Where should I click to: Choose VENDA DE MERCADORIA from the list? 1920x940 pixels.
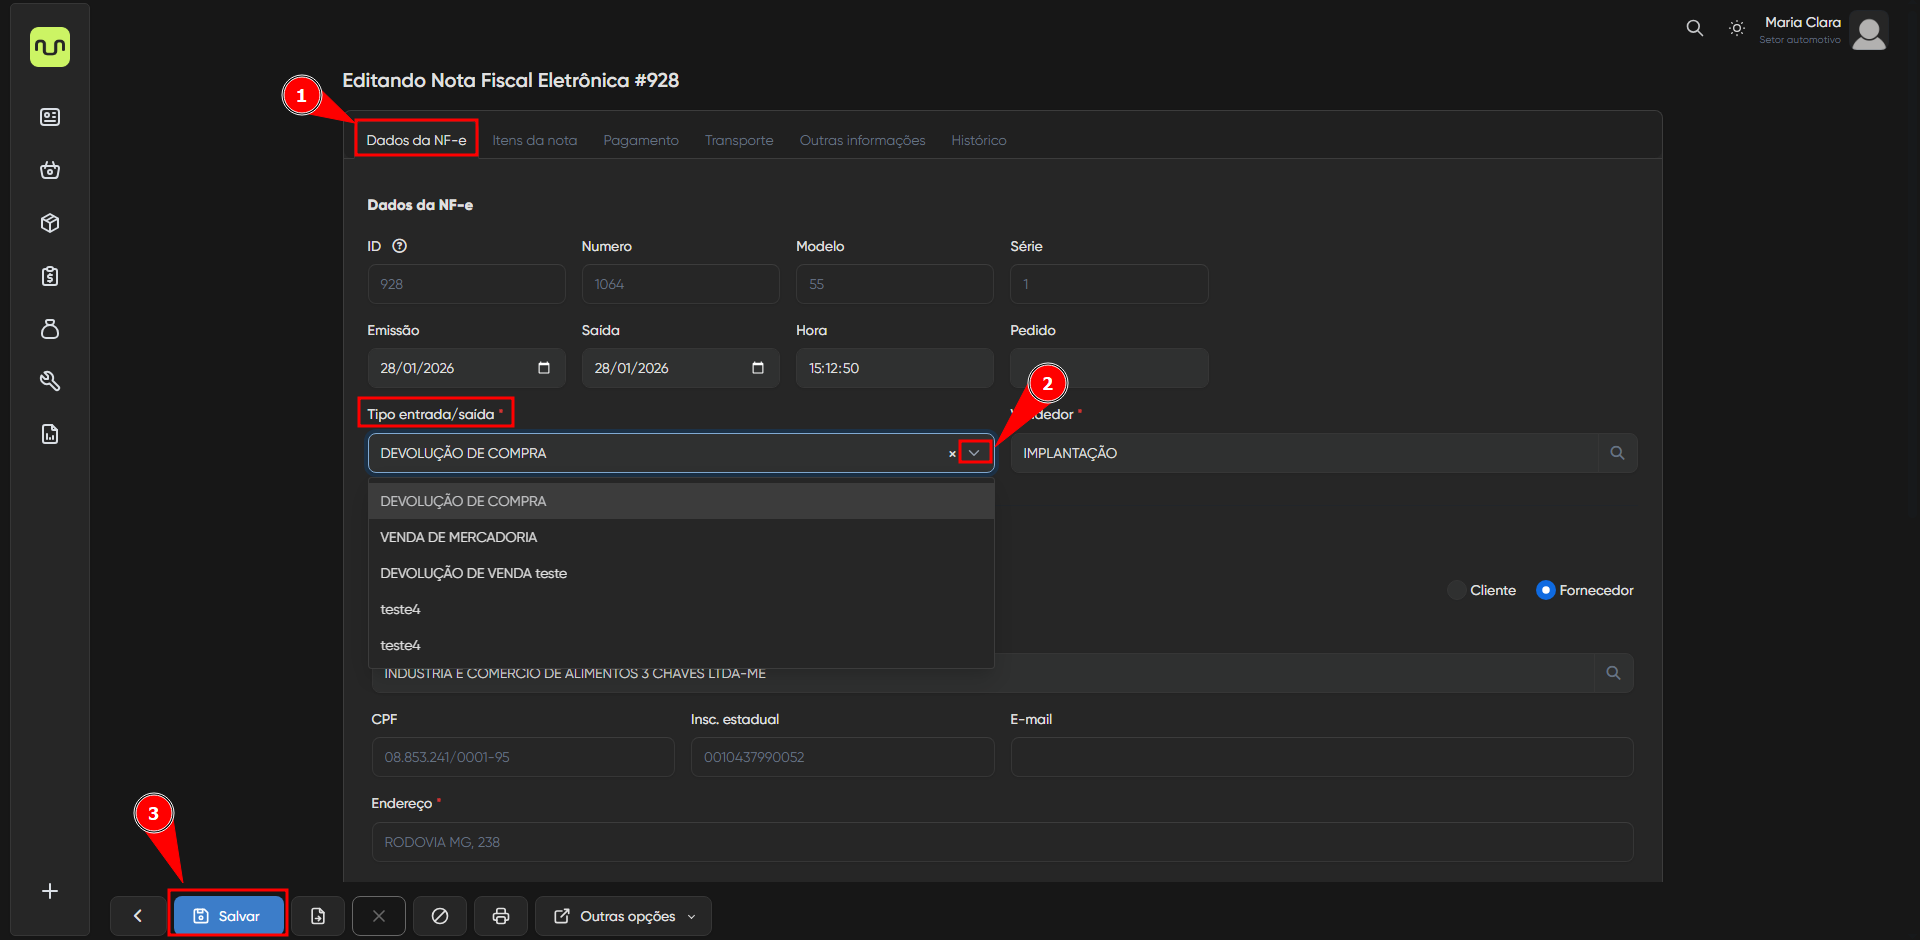pyautogui.click(x=459, y=537)
